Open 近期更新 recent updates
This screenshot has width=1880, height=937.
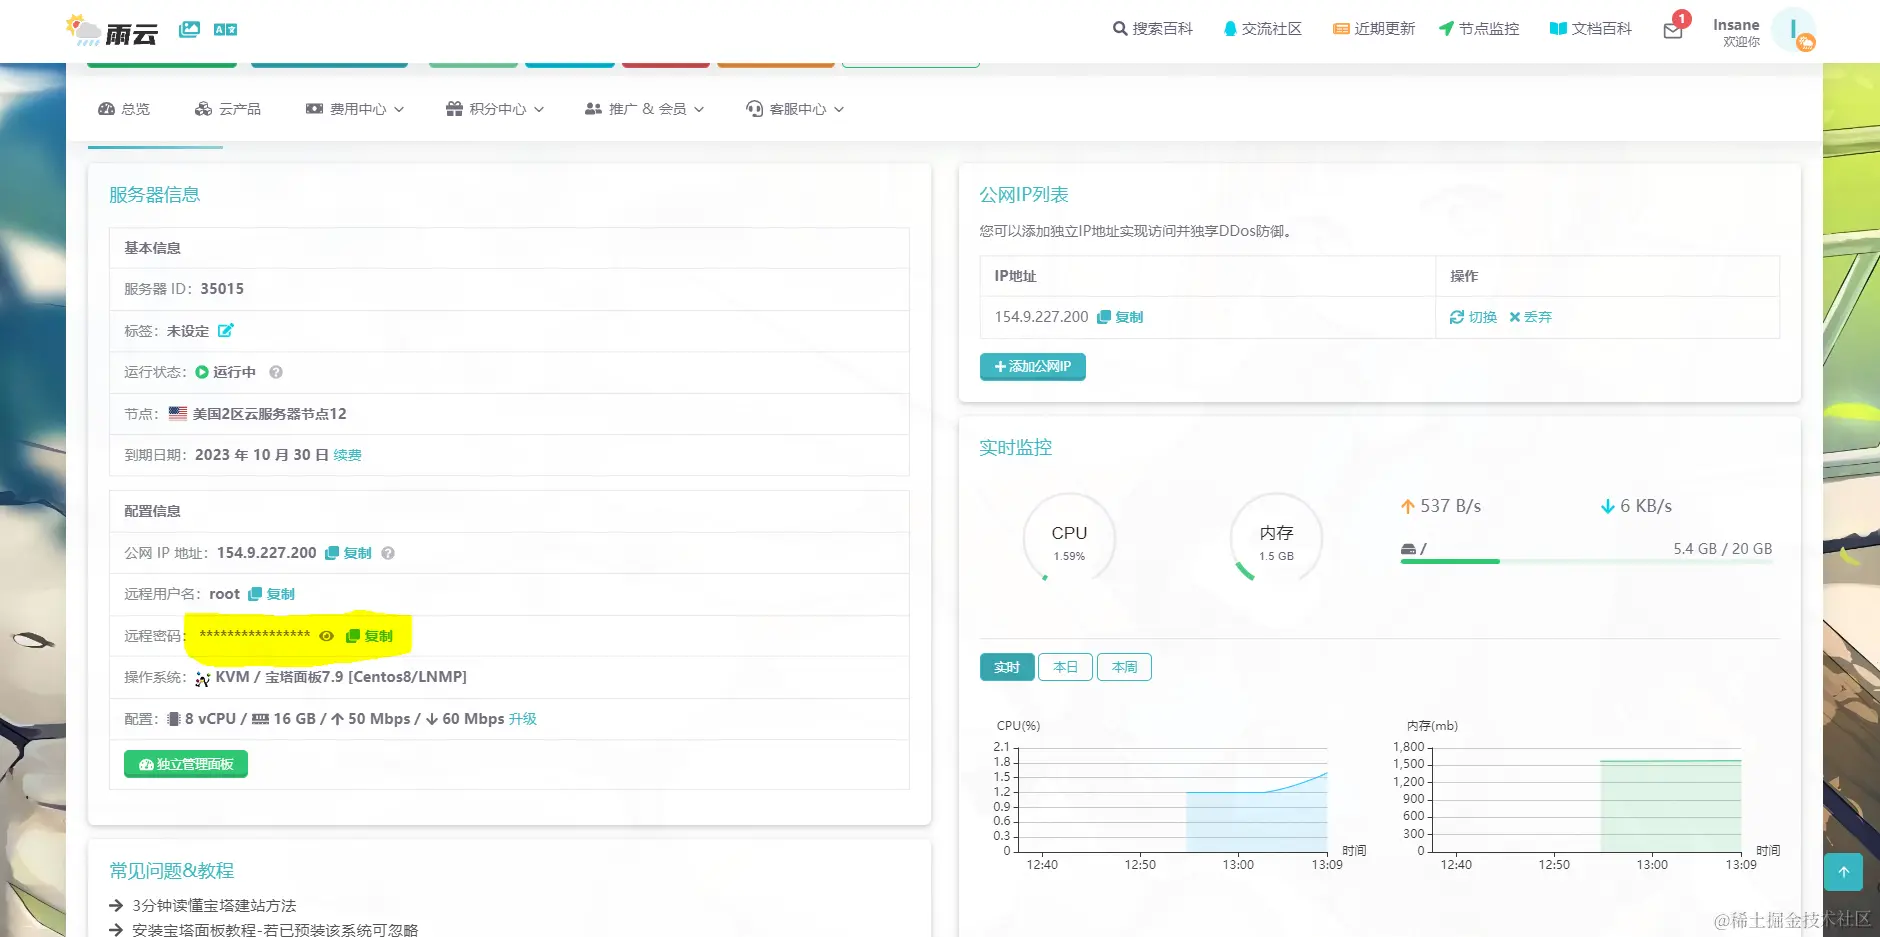tap(1374, 29)
